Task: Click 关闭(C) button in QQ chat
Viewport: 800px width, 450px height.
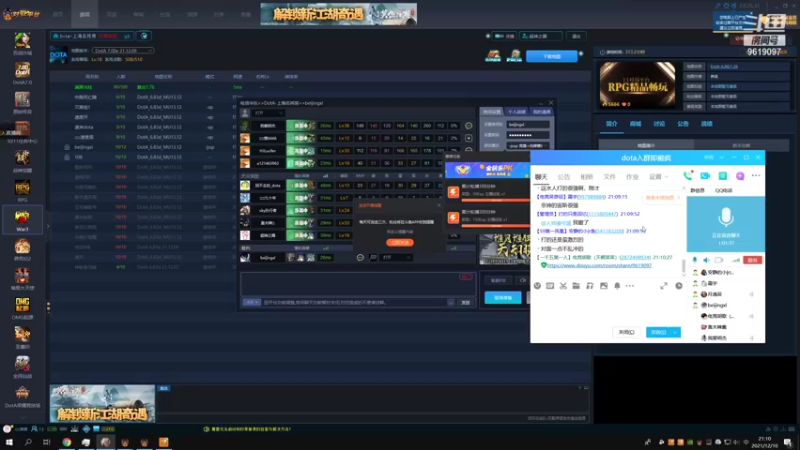Action: [x=626, y=332]
